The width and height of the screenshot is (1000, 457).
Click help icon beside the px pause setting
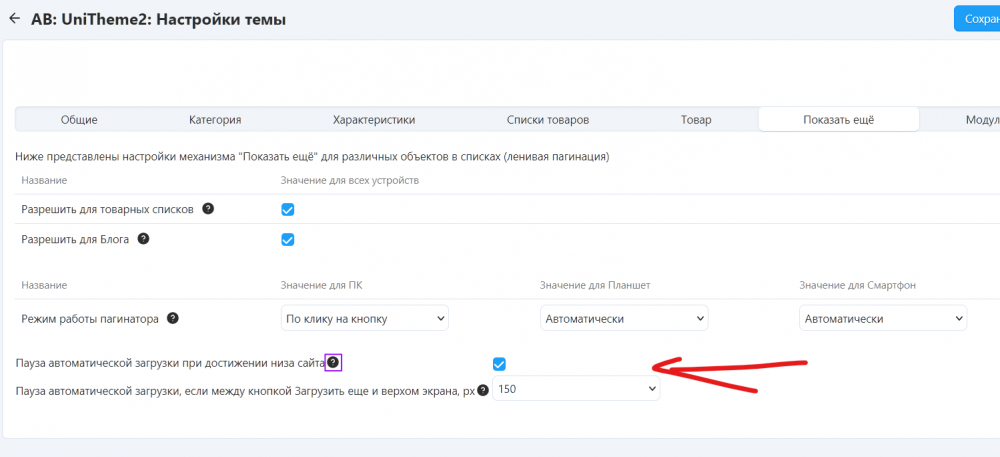pos(483,390)
